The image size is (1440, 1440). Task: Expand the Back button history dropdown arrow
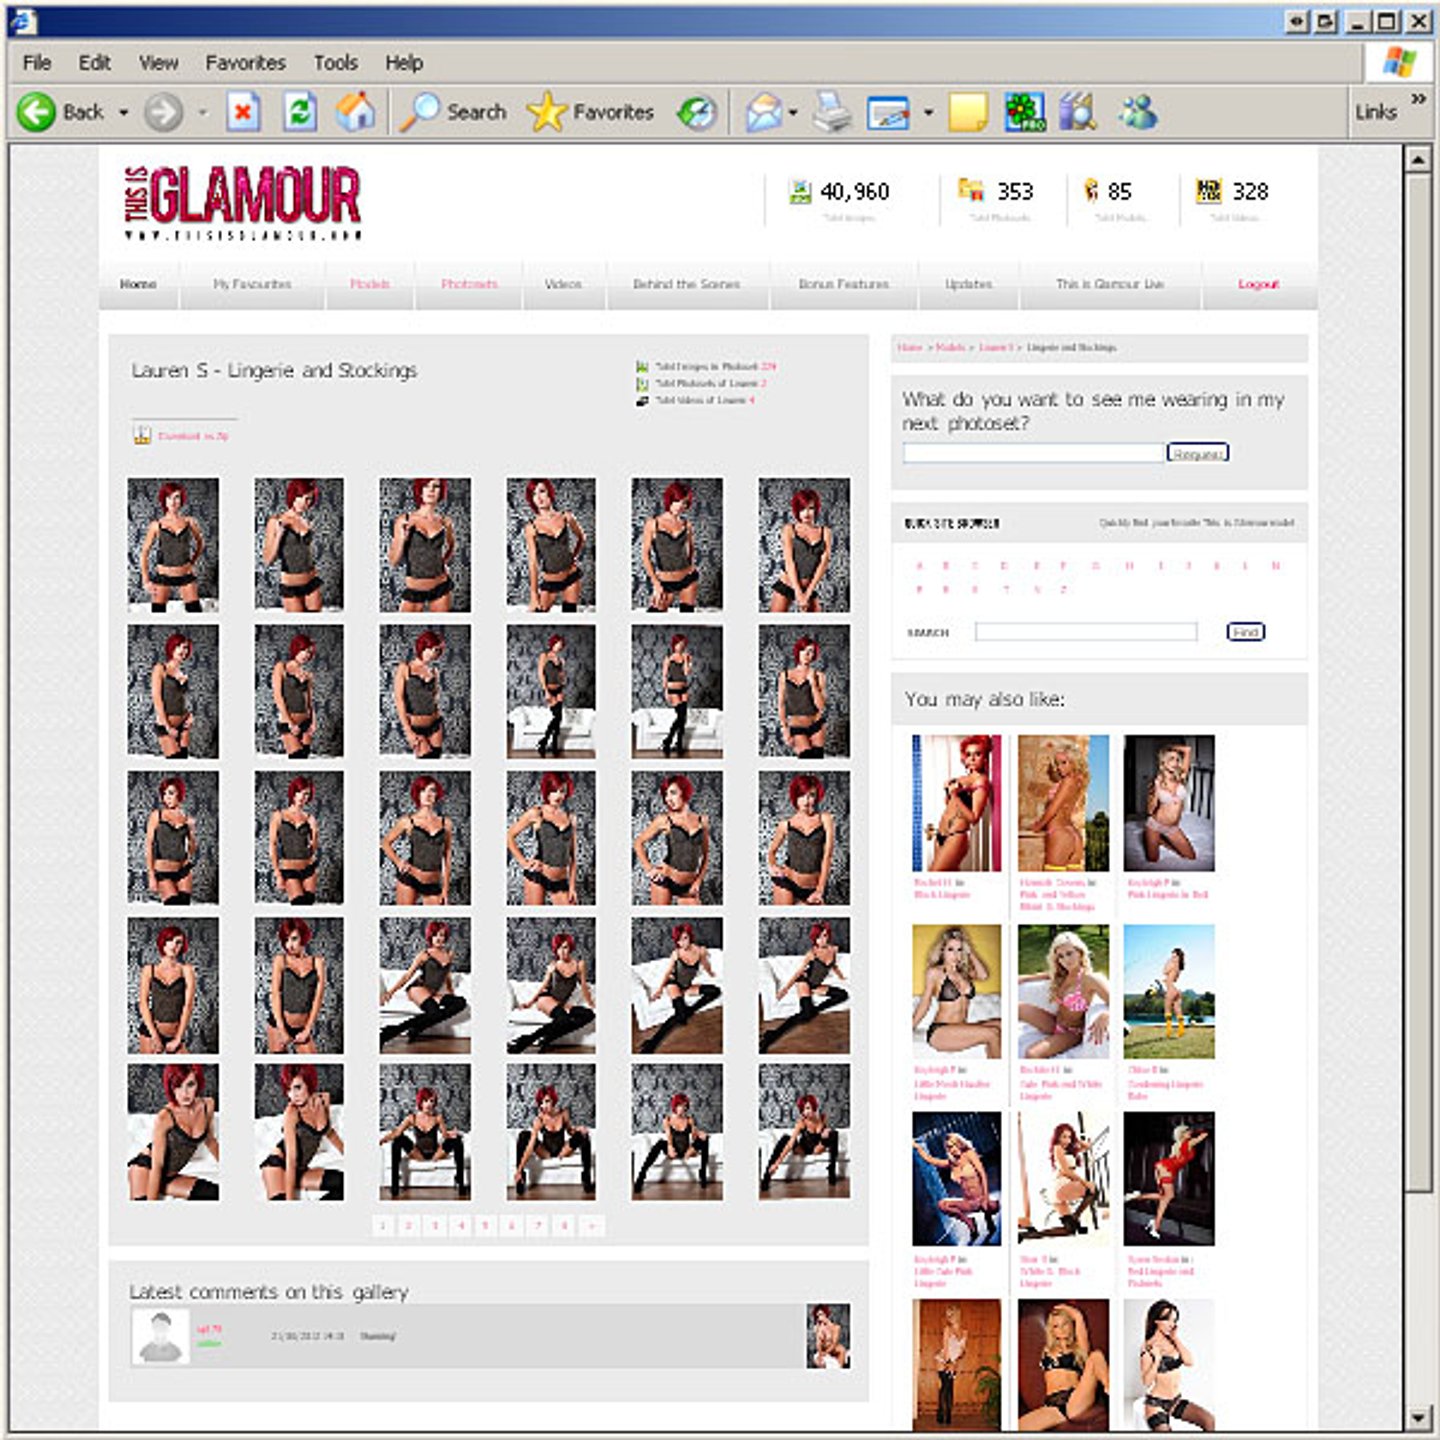coord(124,112)
